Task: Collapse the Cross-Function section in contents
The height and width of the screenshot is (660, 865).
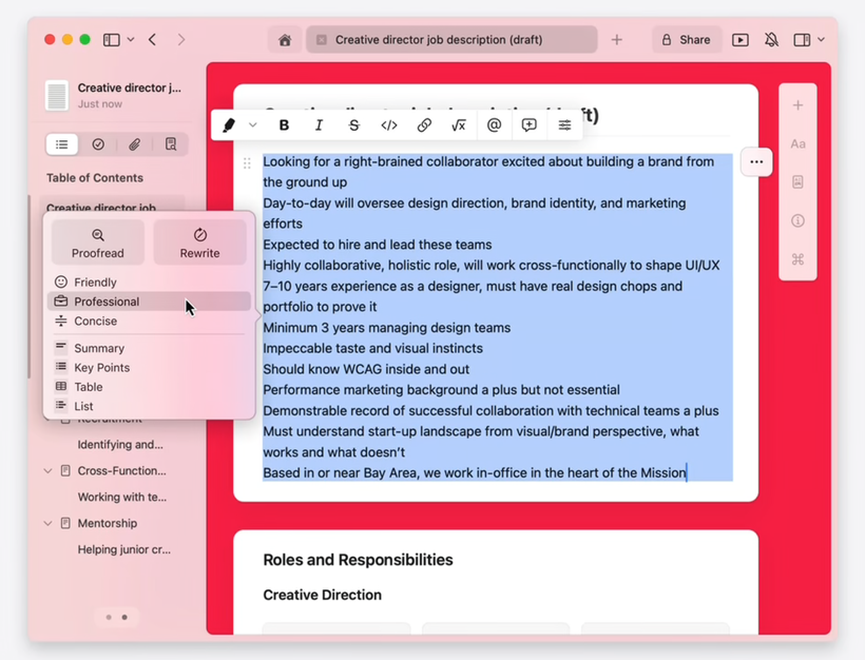Action: [48, 471]
